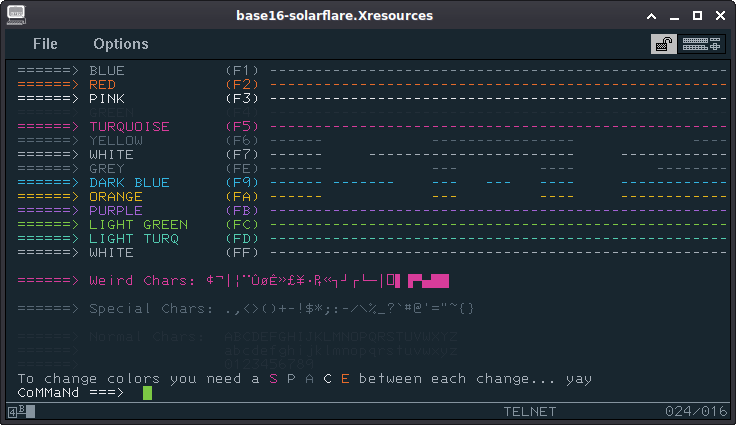Click the (F9) key code text
Image resolution: width=736 pixels, height=425 pixels.
point(242,182)
